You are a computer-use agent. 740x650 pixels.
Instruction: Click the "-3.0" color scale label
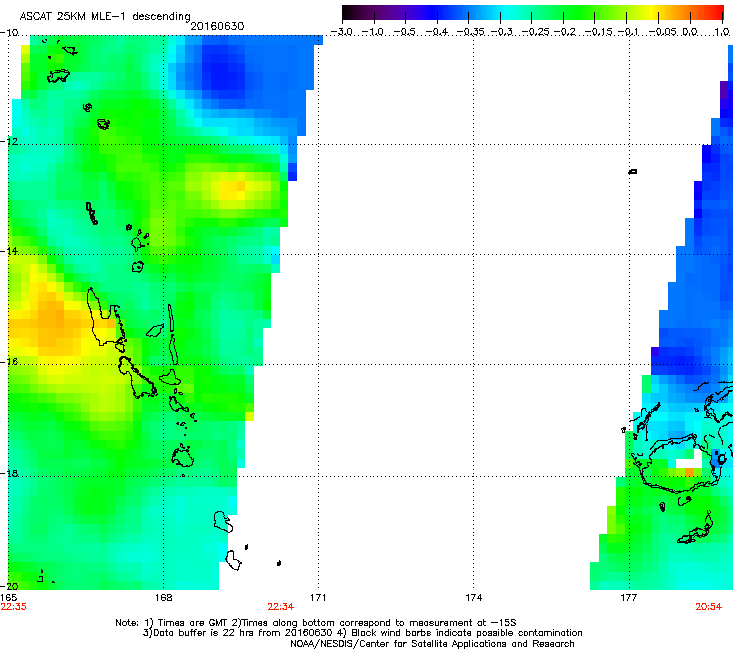[341, 32]
